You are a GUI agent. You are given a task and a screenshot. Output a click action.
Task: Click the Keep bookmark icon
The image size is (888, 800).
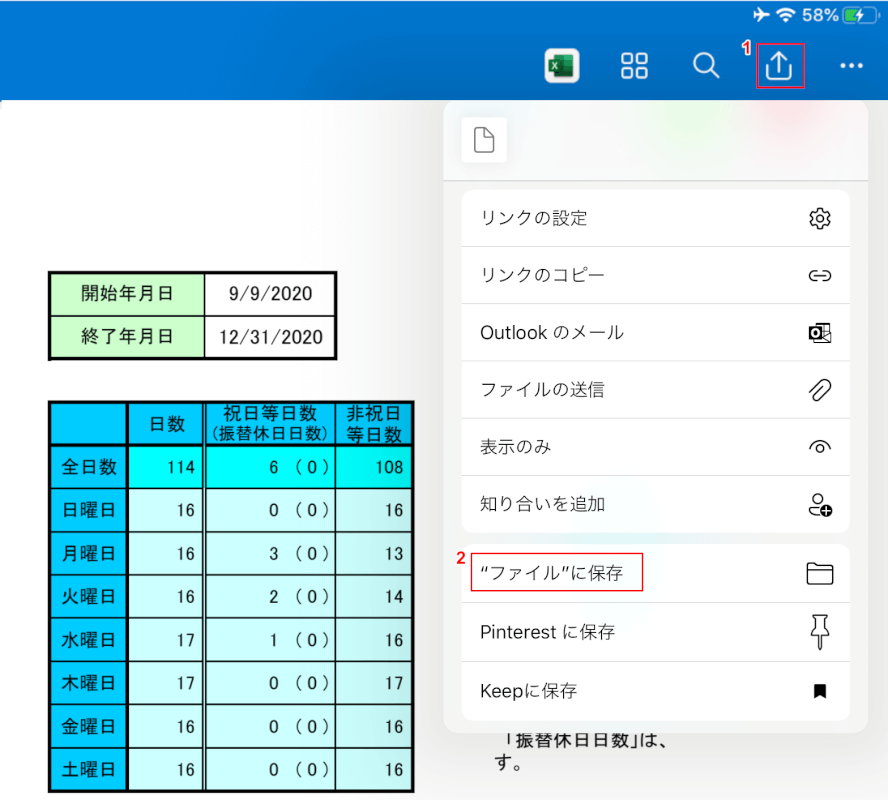[819, 691]
